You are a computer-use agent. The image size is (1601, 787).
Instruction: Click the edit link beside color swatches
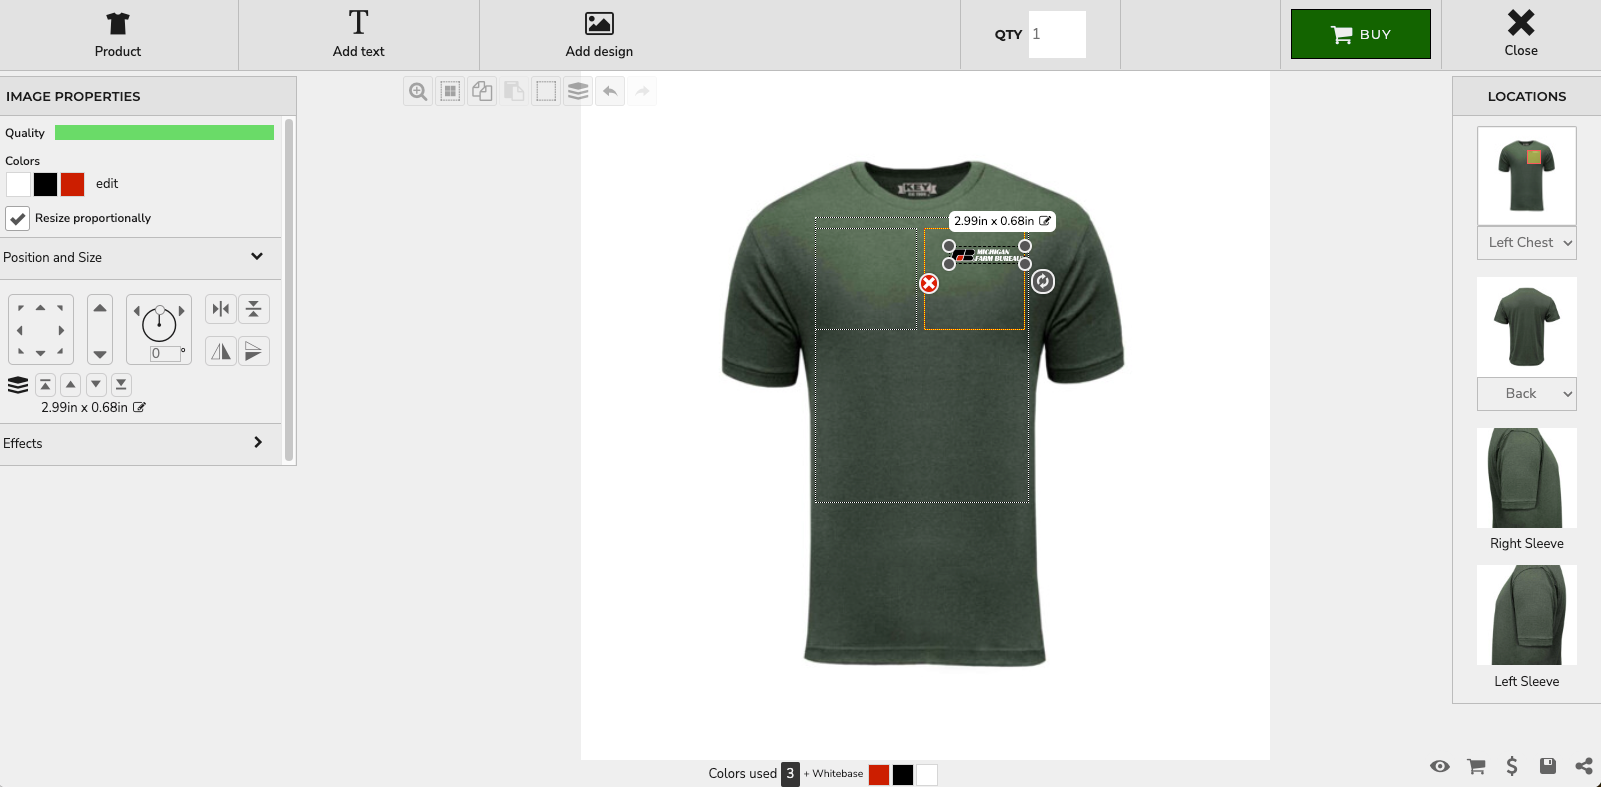coord(107,184)
